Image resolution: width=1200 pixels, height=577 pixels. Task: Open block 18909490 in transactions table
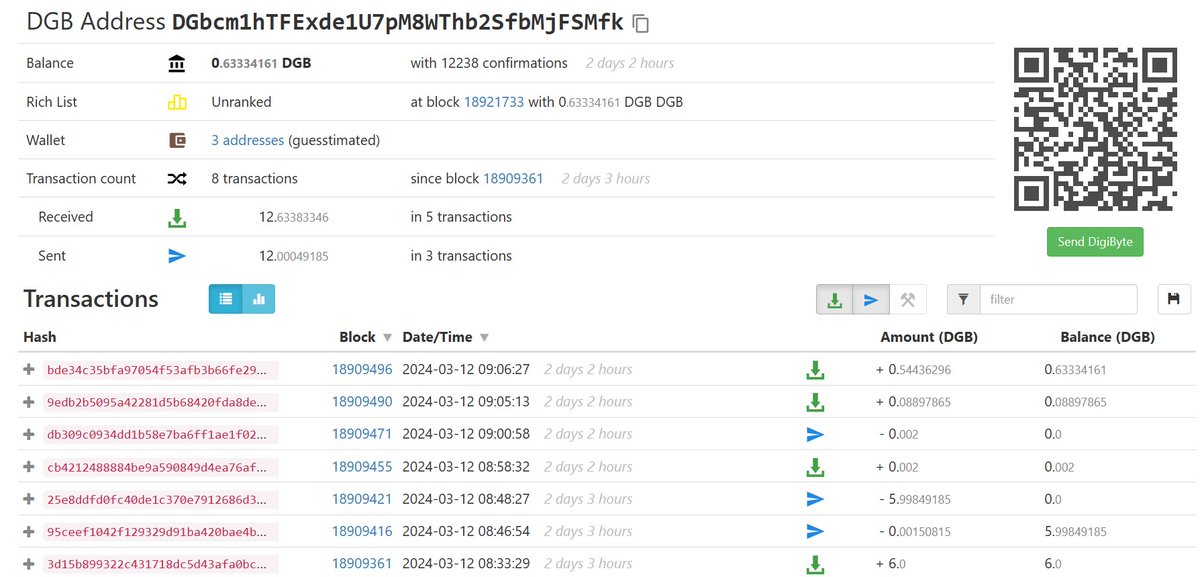[x=362, y=402]
